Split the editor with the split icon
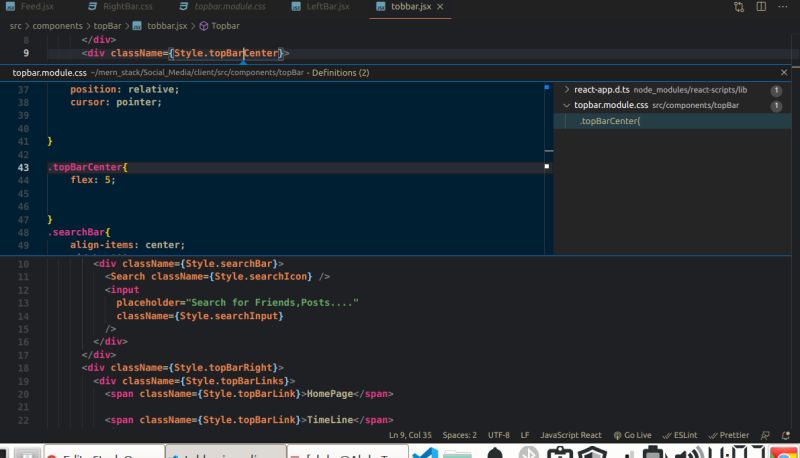 [x=761, y=7]
